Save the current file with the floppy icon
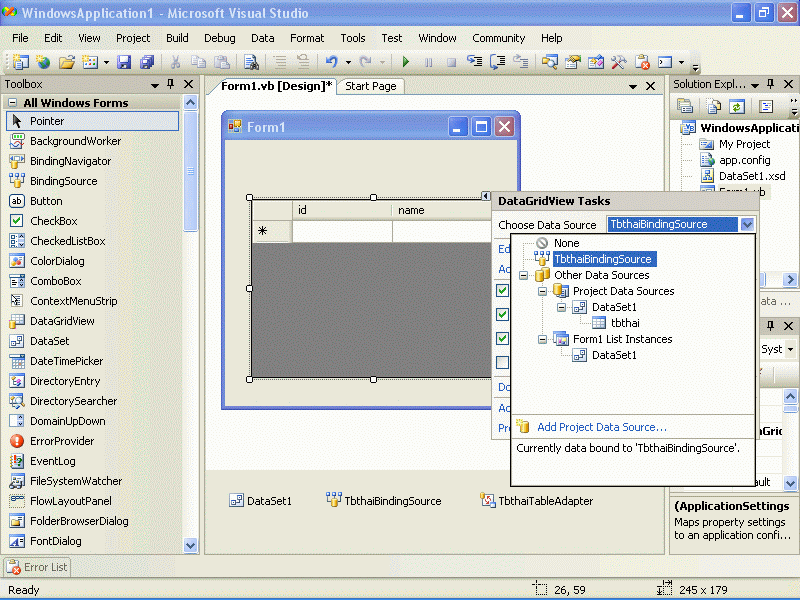Screen dimensions: 800x600 pyautogui.click(x=124, y=62)
